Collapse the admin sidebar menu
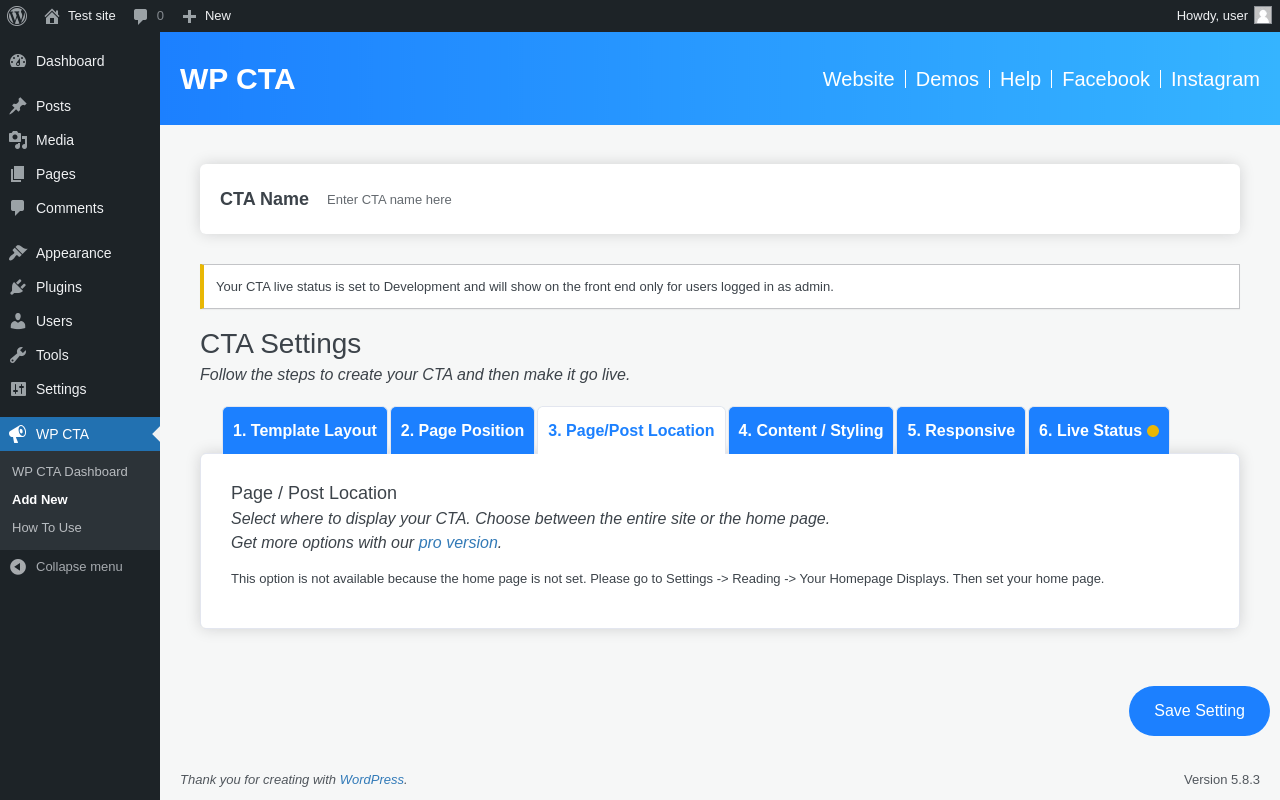 point(67,566)
